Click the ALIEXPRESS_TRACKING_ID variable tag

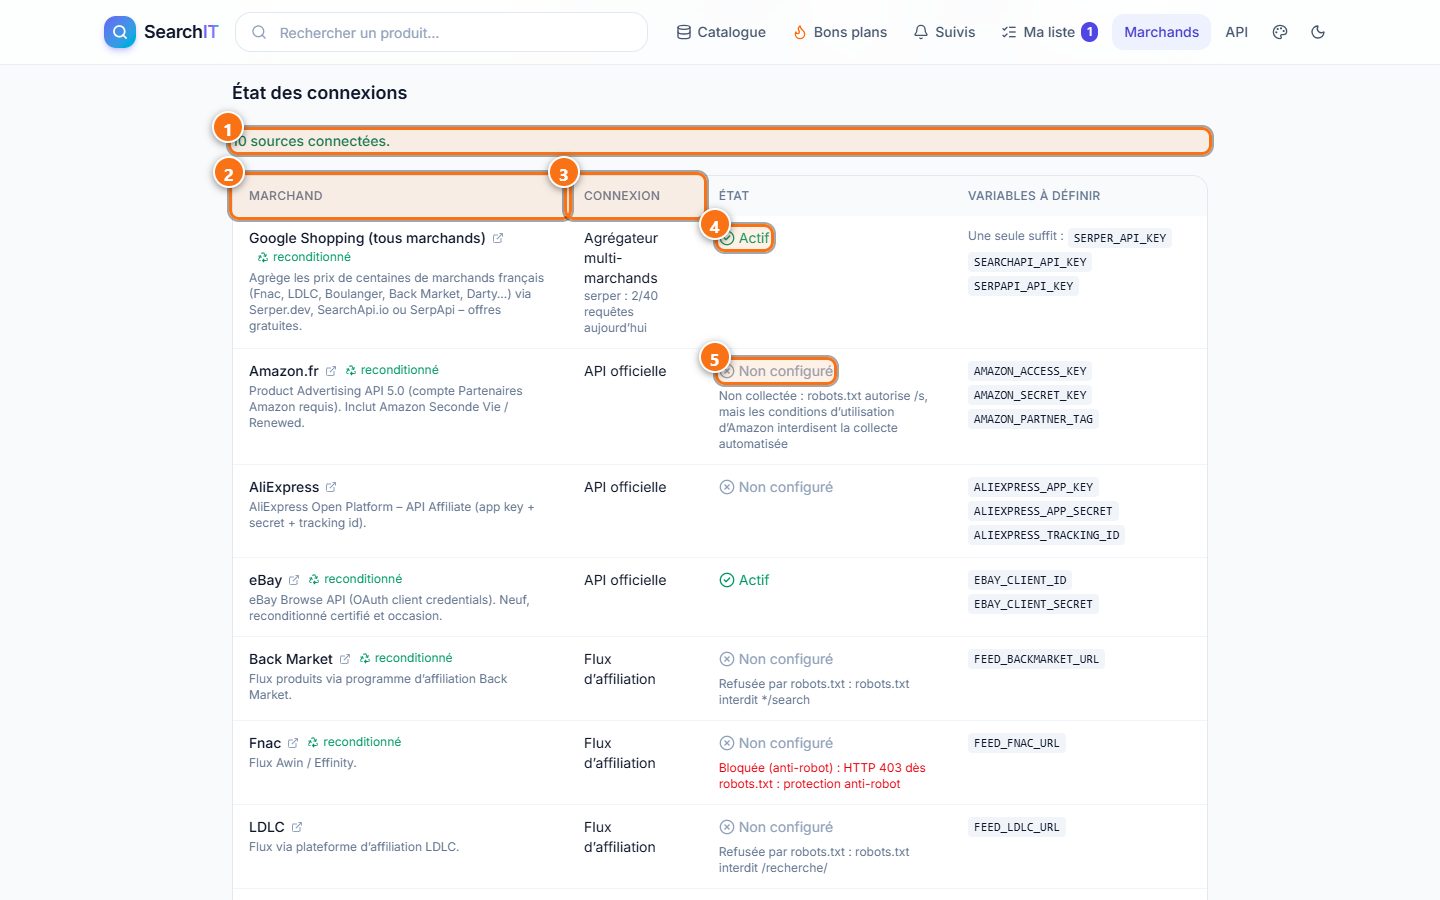click(1046, 535)
